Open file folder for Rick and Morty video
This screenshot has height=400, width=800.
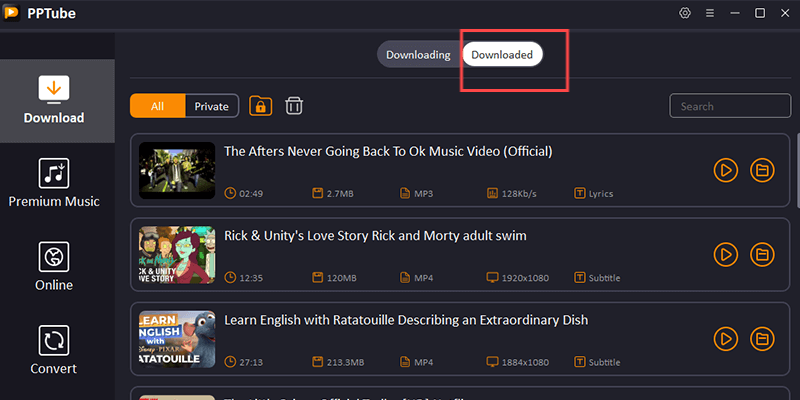762,254
